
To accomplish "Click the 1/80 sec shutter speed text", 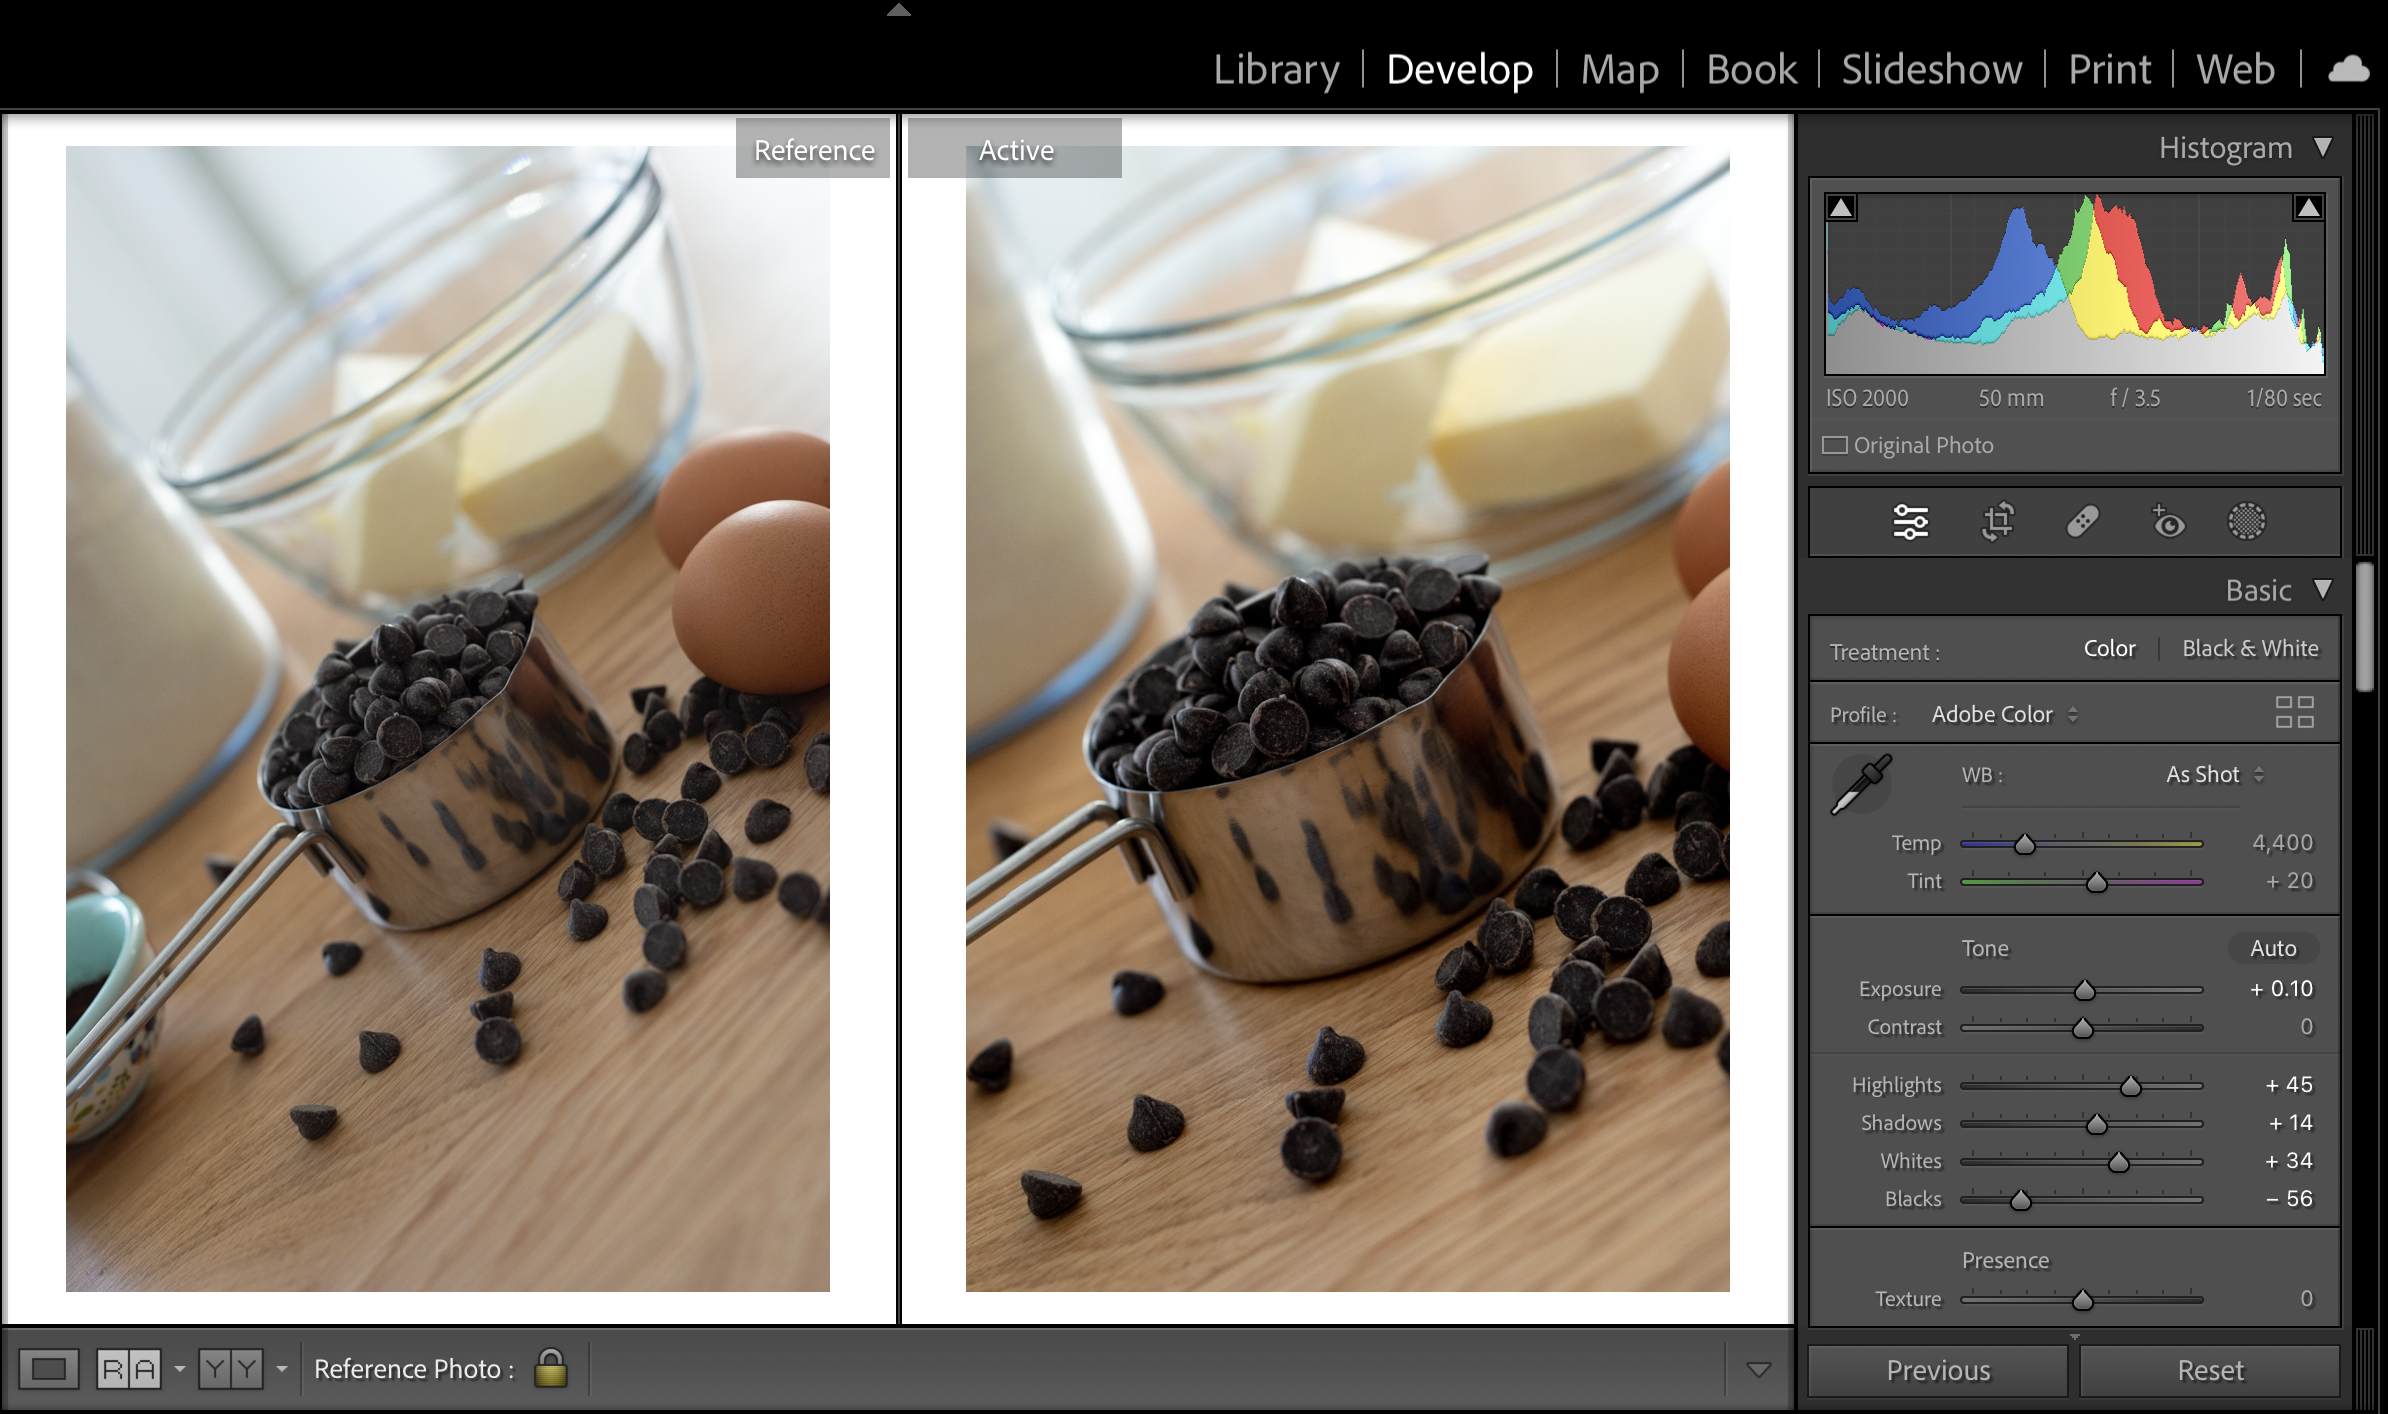I will 2284,398.
